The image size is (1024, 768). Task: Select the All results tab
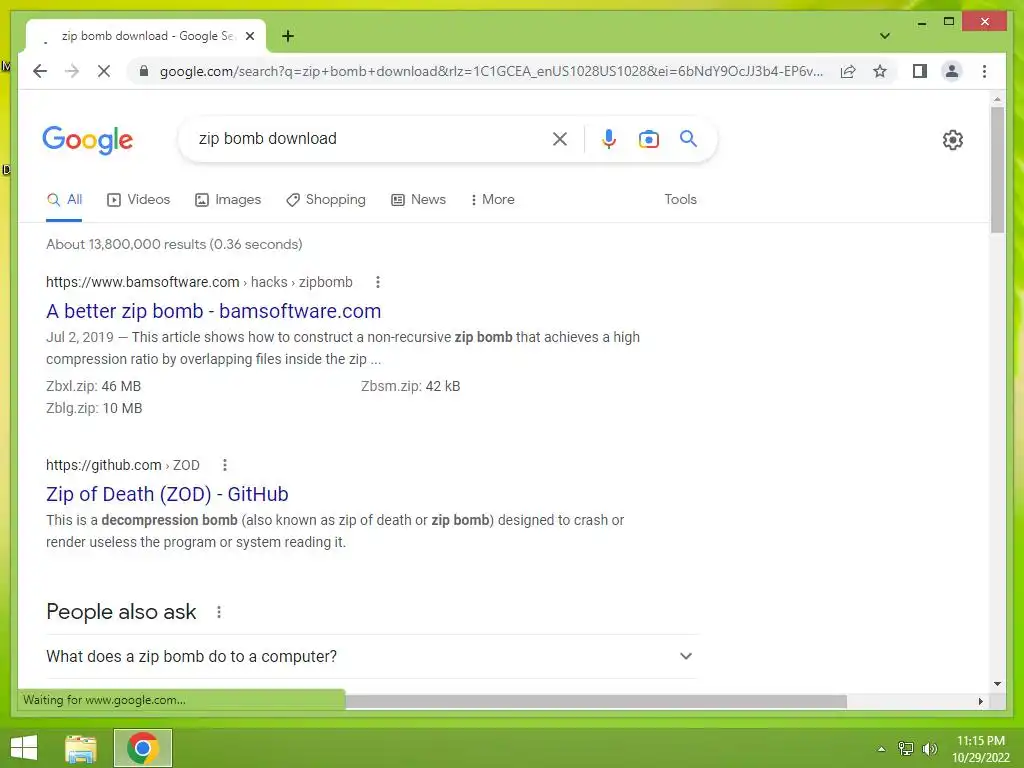65,200
